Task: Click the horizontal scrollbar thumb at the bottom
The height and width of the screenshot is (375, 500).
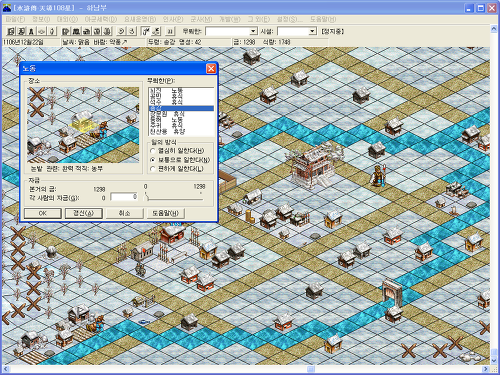Action: 311,369
